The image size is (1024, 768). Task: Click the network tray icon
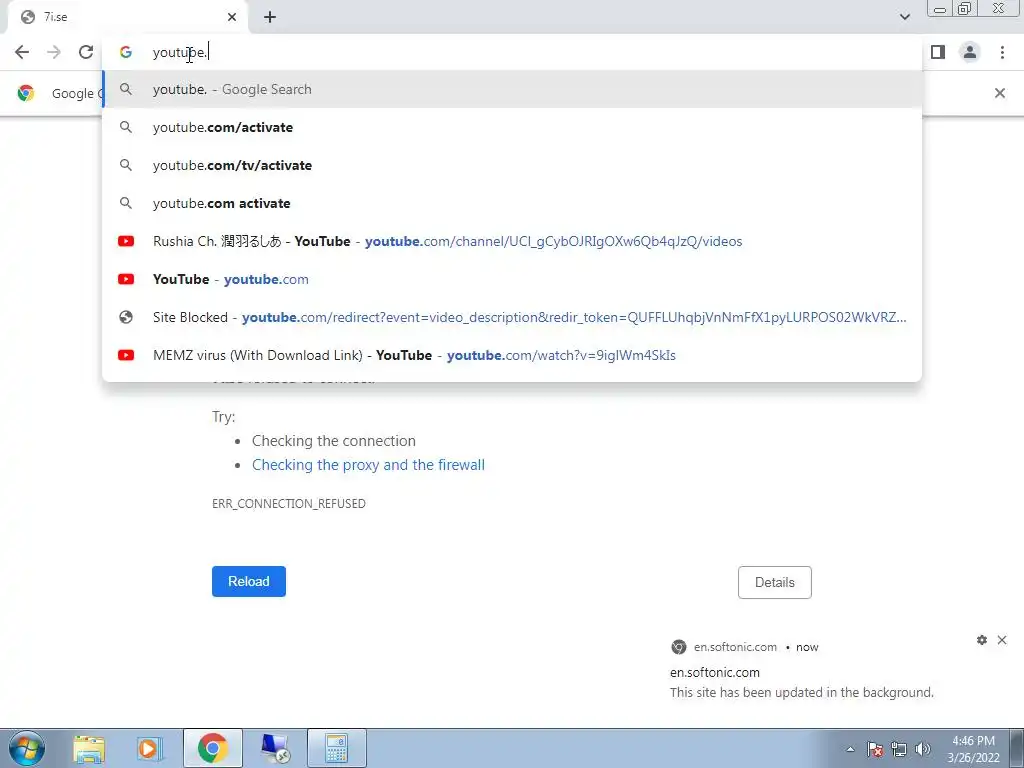[899, 749]
